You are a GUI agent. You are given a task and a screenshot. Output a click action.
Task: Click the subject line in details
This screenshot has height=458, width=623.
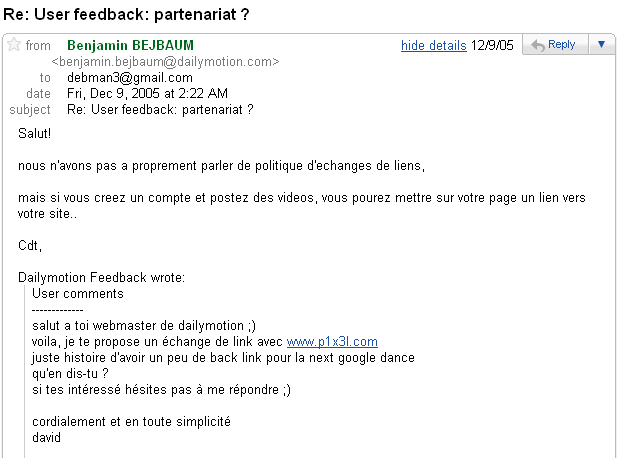(160, 109)
